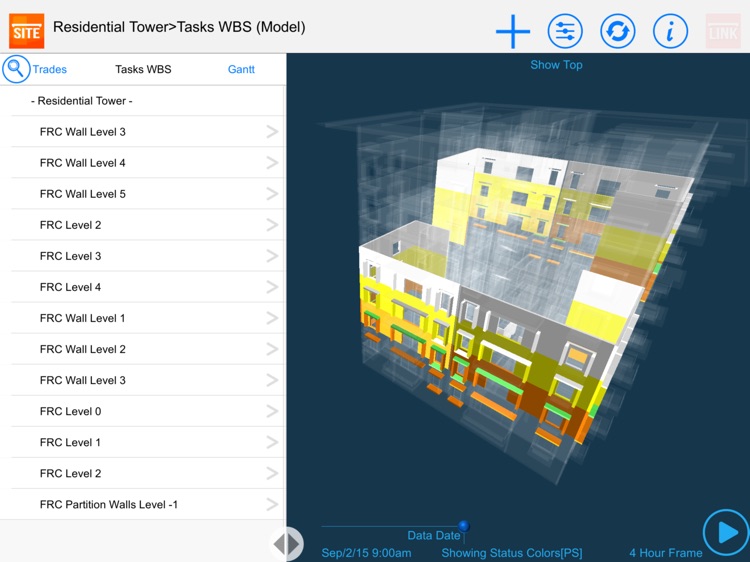Screen dimensions: 750x562
Task: Refresh the model with the sync icon
Action: pyautogui.click(x=618, y=32)
